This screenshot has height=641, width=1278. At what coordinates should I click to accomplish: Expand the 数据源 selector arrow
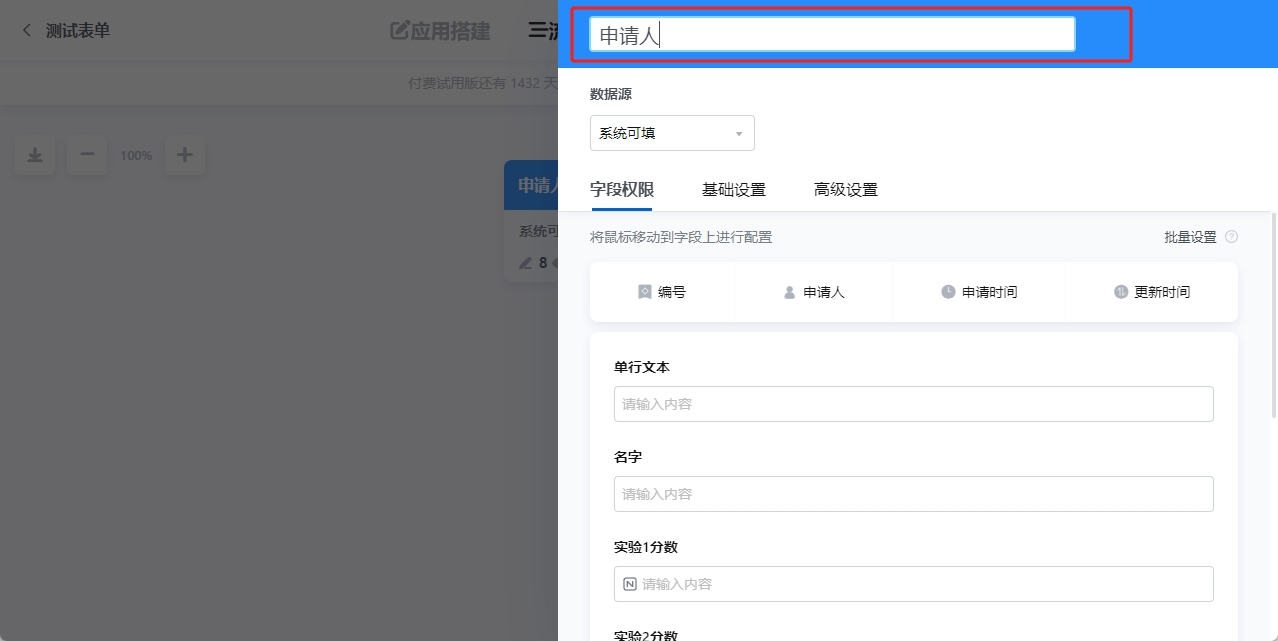point(739,133)
